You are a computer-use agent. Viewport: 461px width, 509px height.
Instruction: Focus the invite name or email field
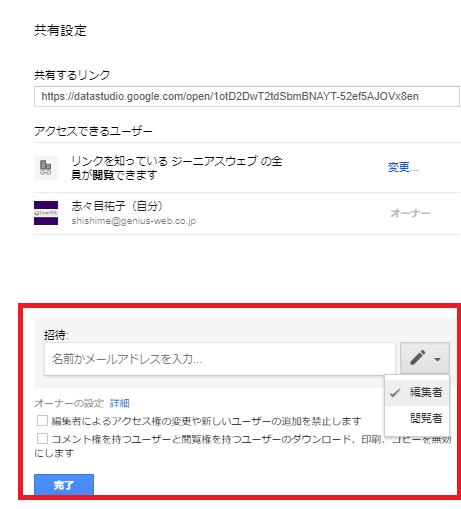coord(220,359)
